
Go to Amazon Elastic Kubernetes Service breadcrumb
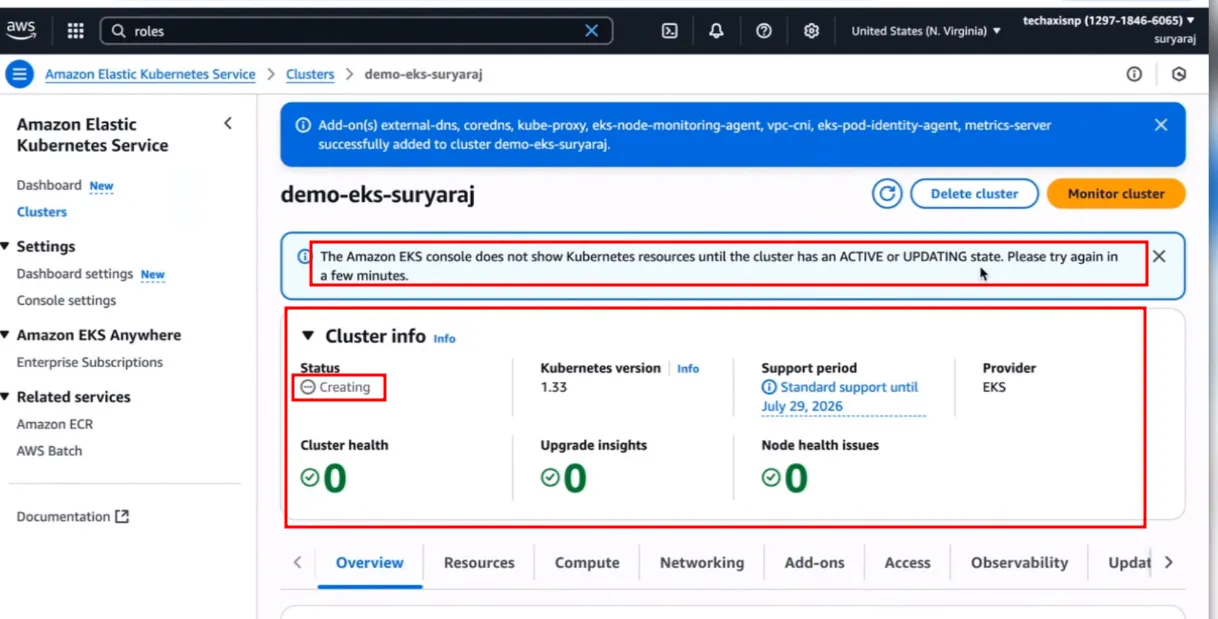point(150,74)
